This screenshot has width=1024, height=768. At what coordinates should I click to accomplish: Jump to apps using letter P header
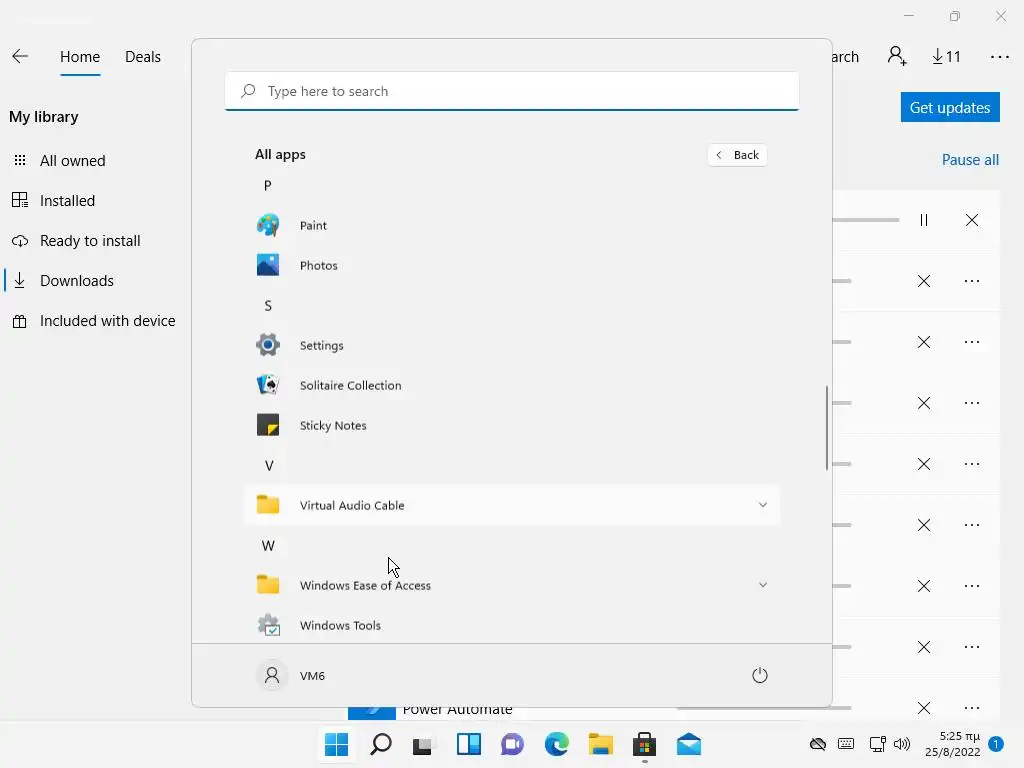click(268, 185)
